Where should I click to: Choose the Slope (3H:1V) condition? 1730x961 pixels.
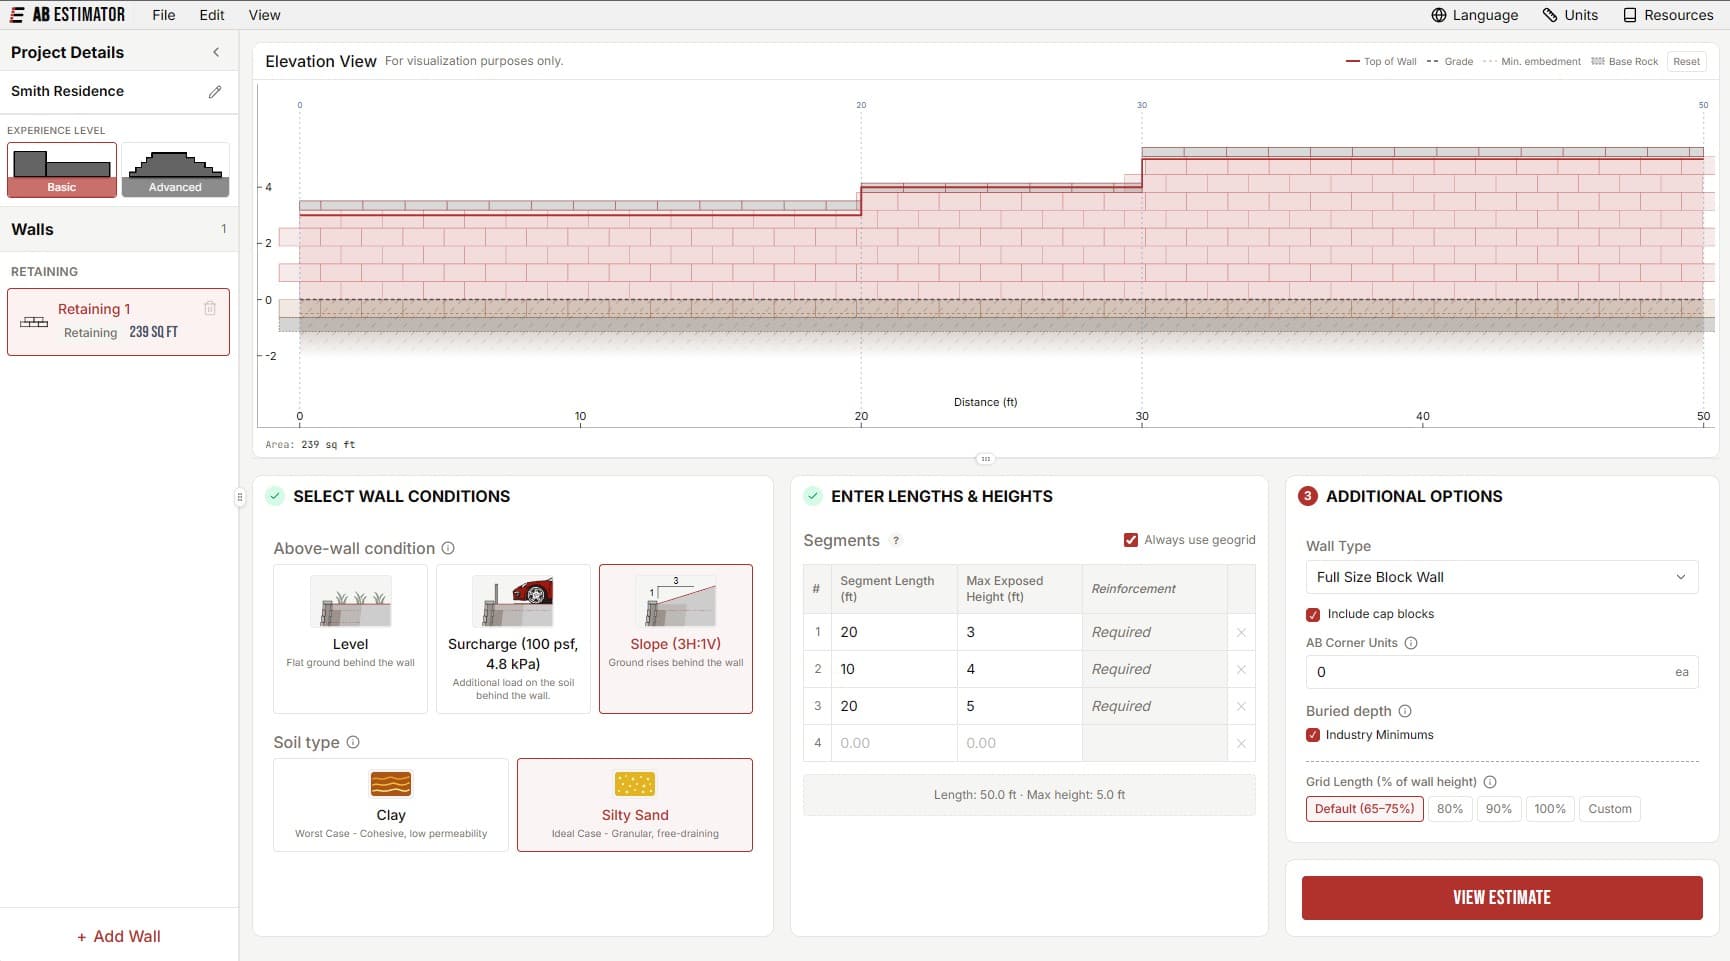[676, 639]
